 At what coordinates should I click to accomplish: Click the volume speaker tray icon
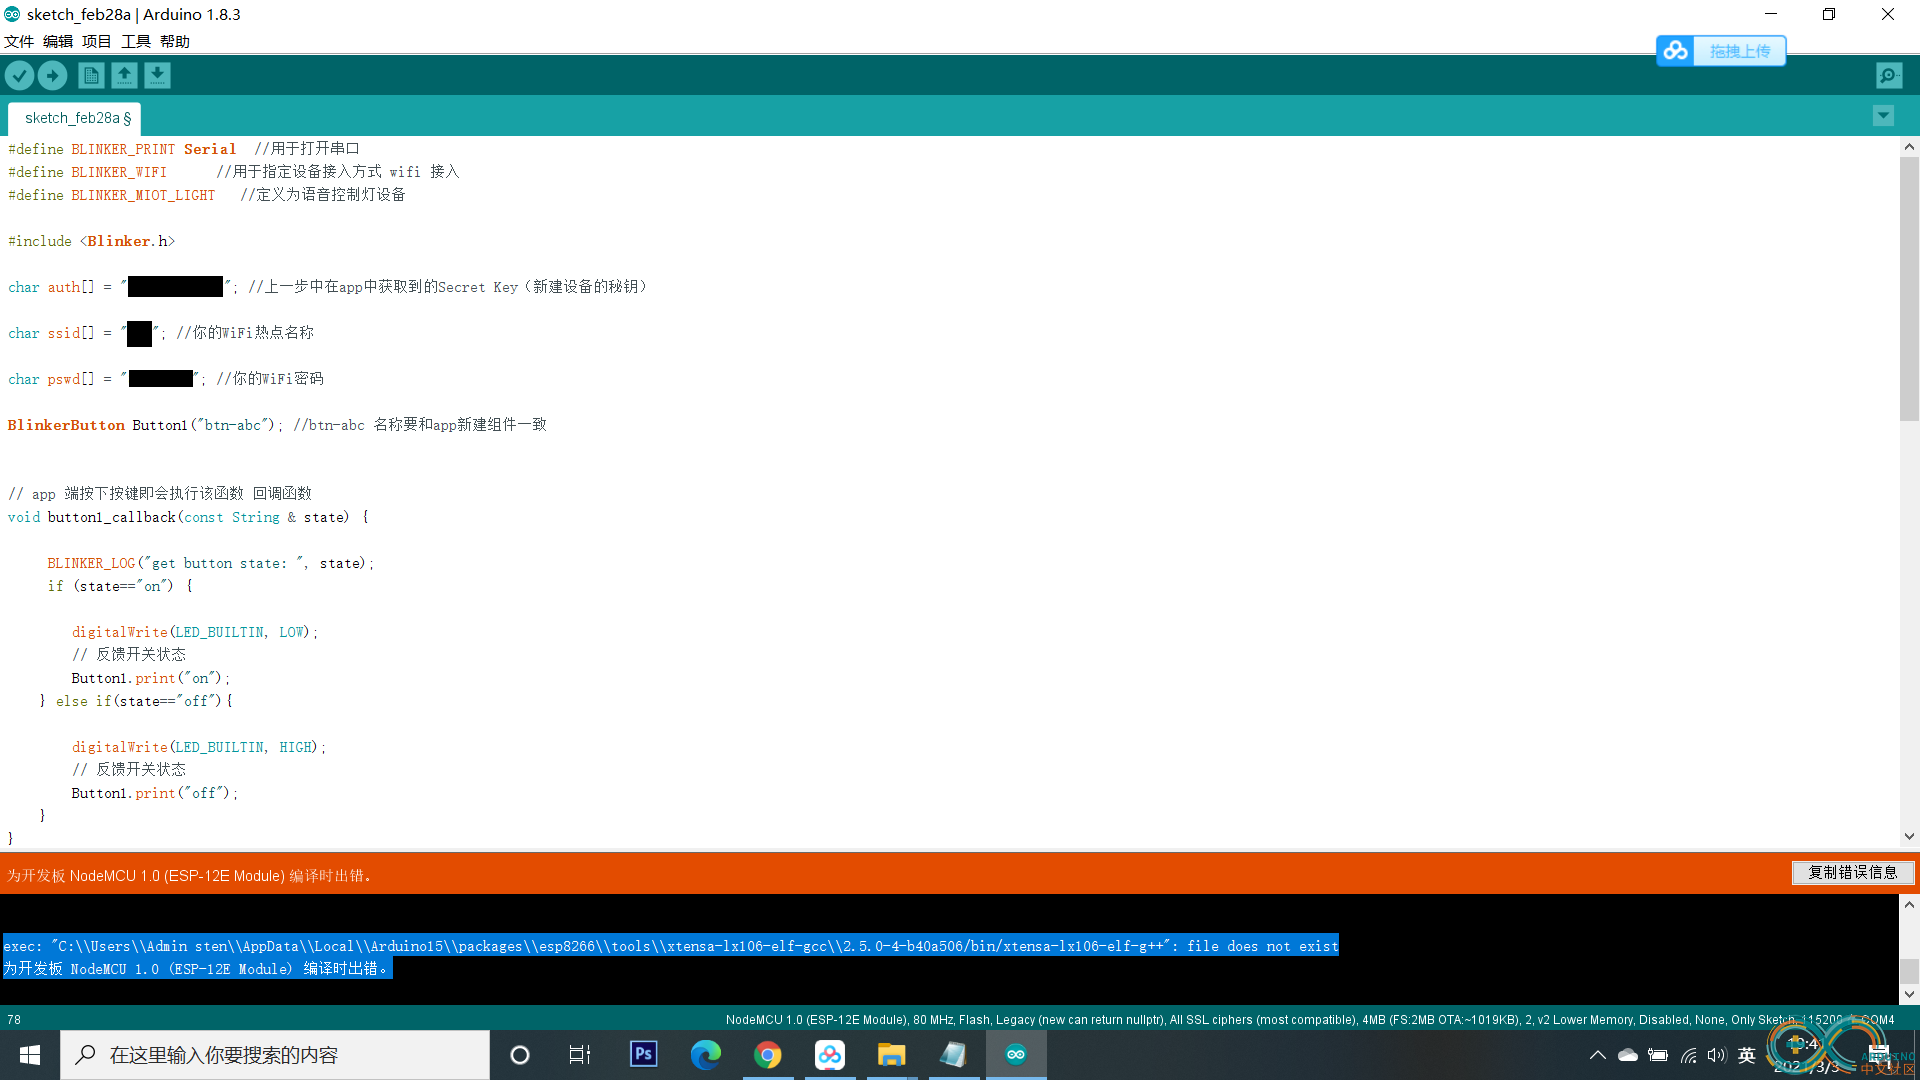1717,1055
